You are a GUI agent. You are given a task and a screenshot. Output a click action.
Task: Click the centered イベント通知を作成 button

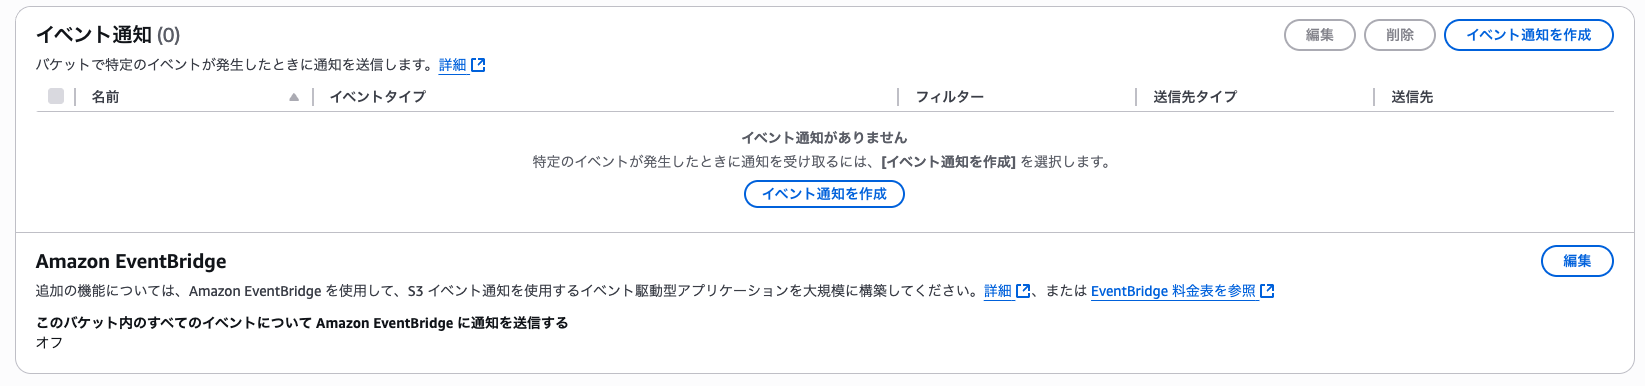click(824, 194)
